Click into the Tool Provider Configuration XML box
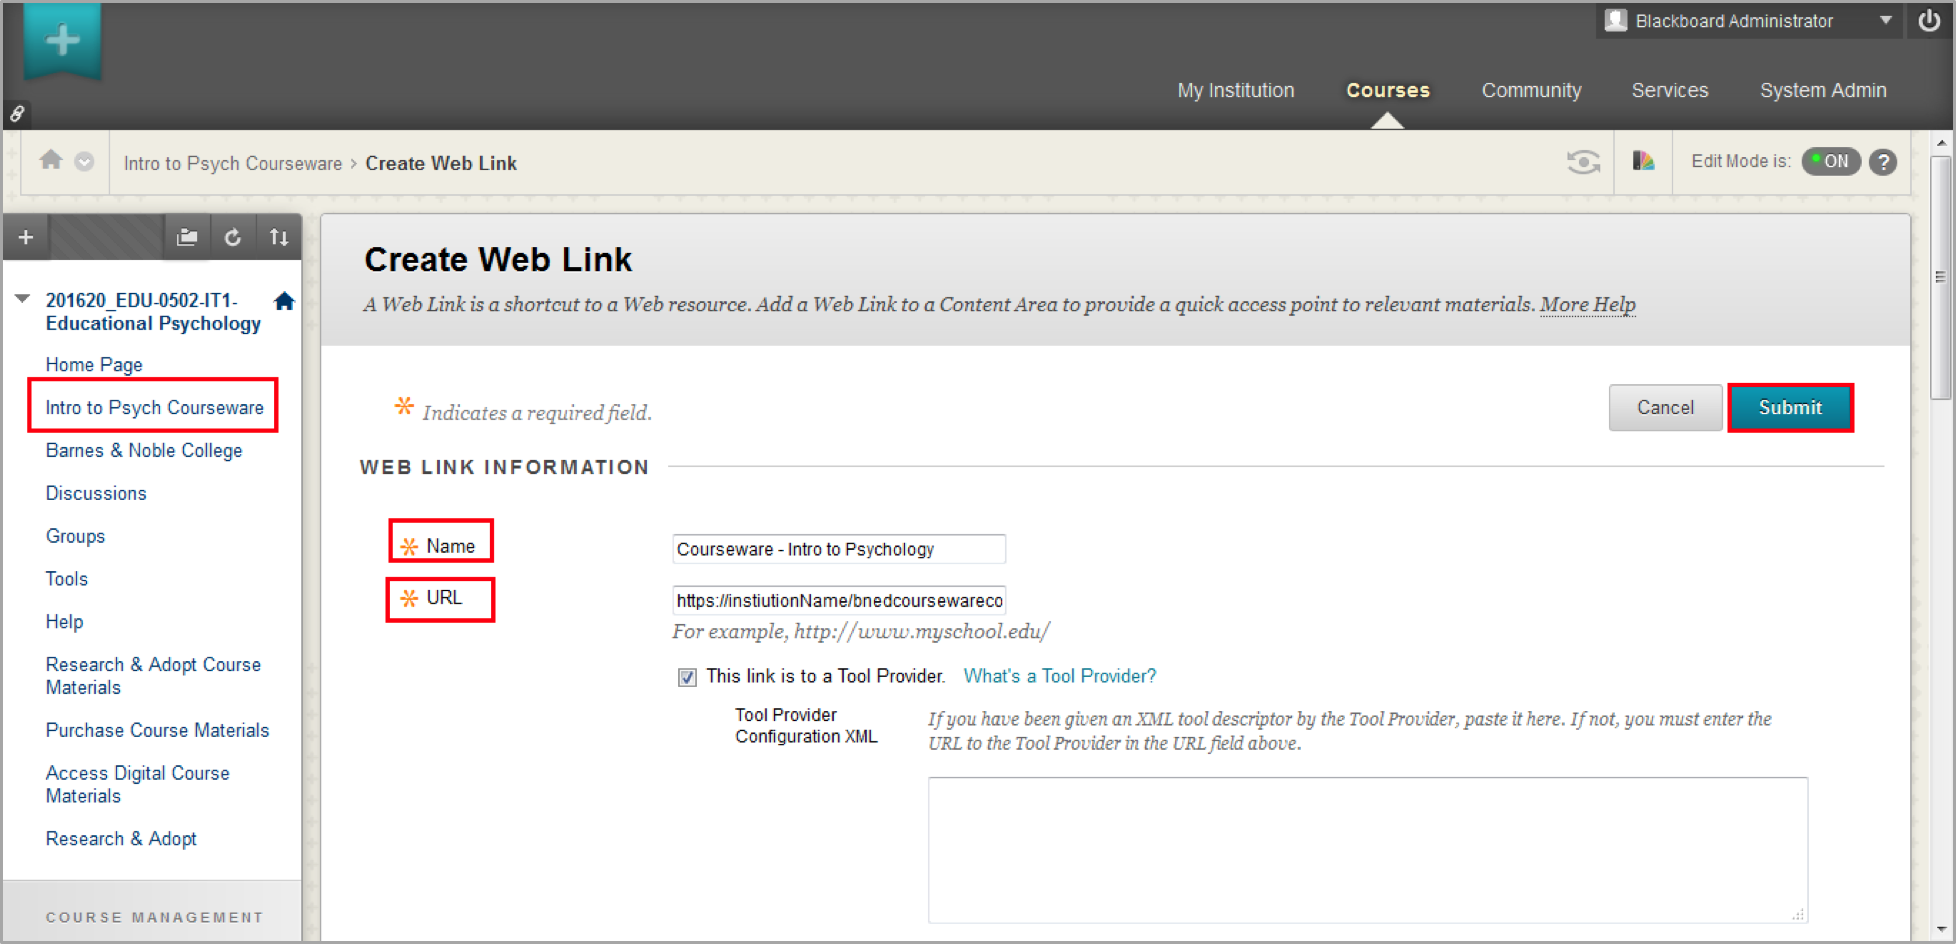The width and height of the screenshot is (1956, 944). pyautogui.click(x=1366, y=849)
